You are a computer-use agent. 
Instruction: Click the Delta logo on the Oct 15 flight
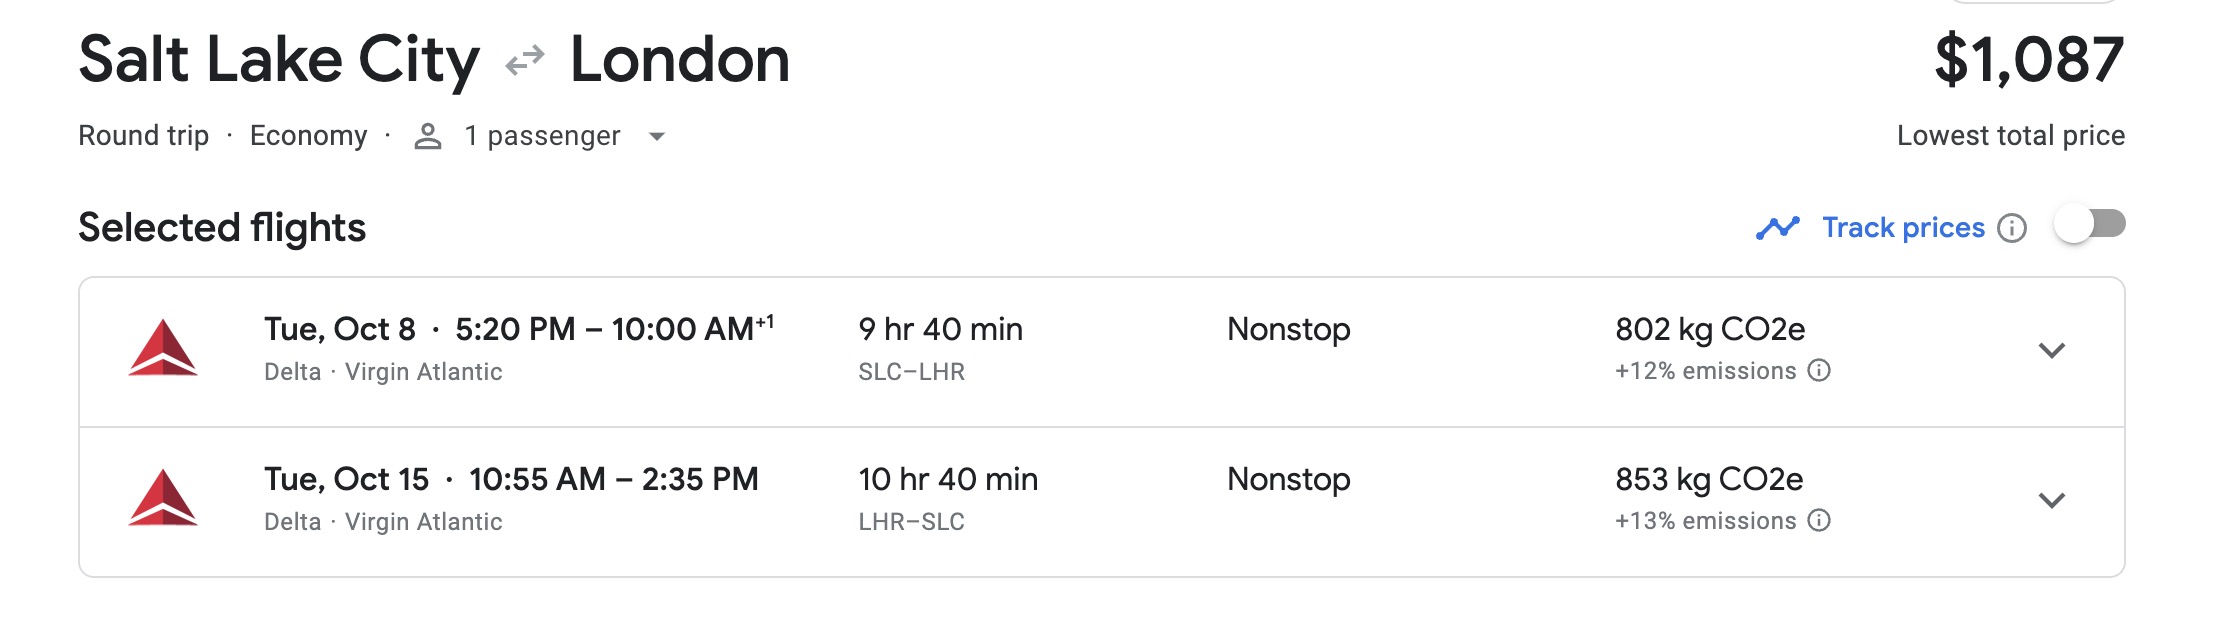tap(163, 498)
